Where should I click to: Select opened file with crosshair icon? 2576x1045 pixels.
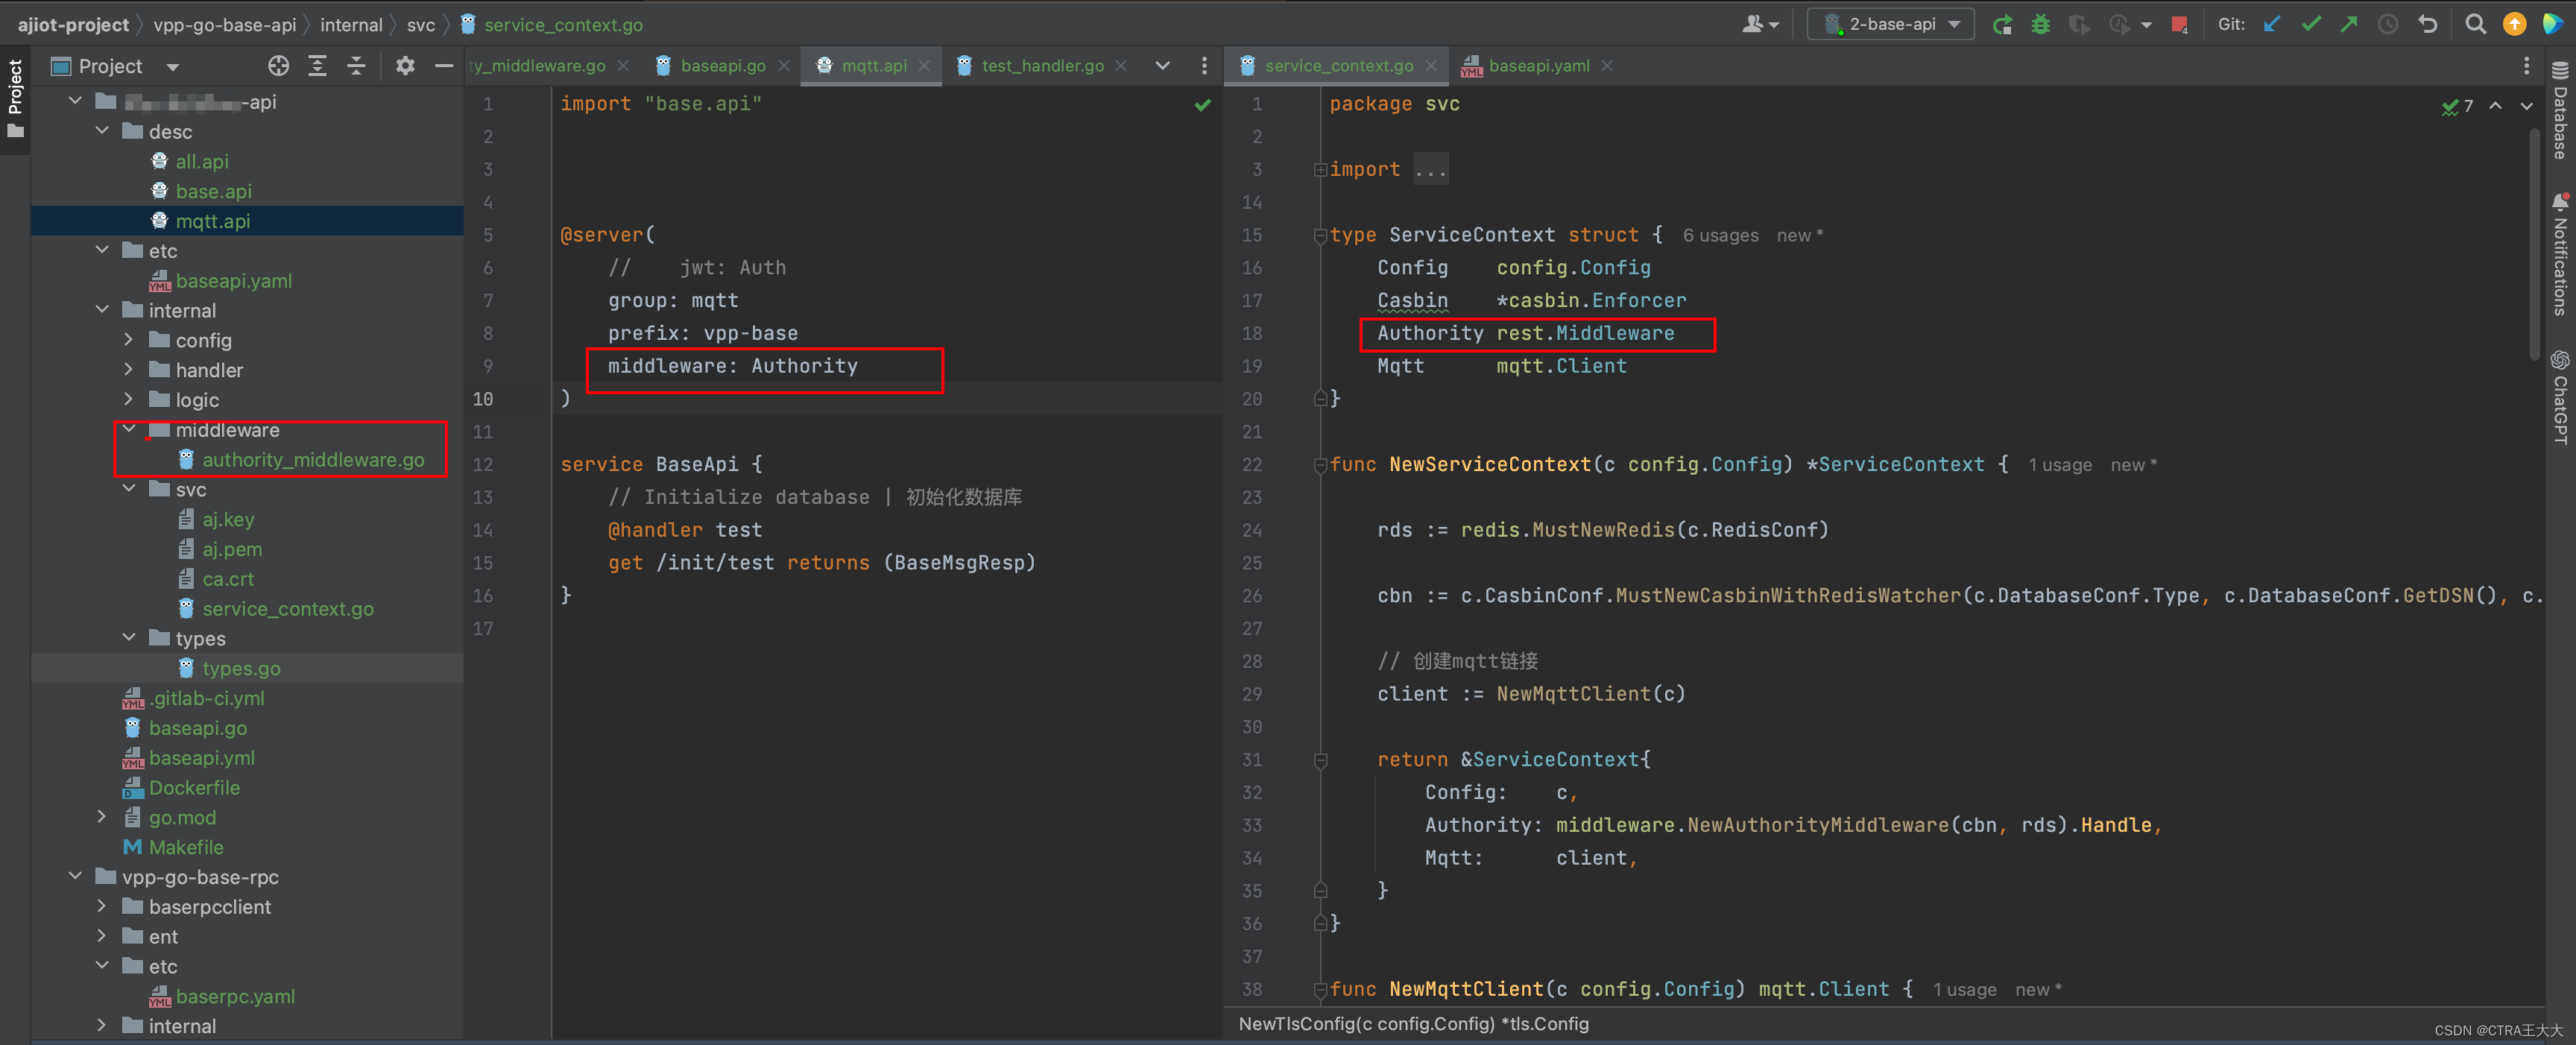click(279, 66)
